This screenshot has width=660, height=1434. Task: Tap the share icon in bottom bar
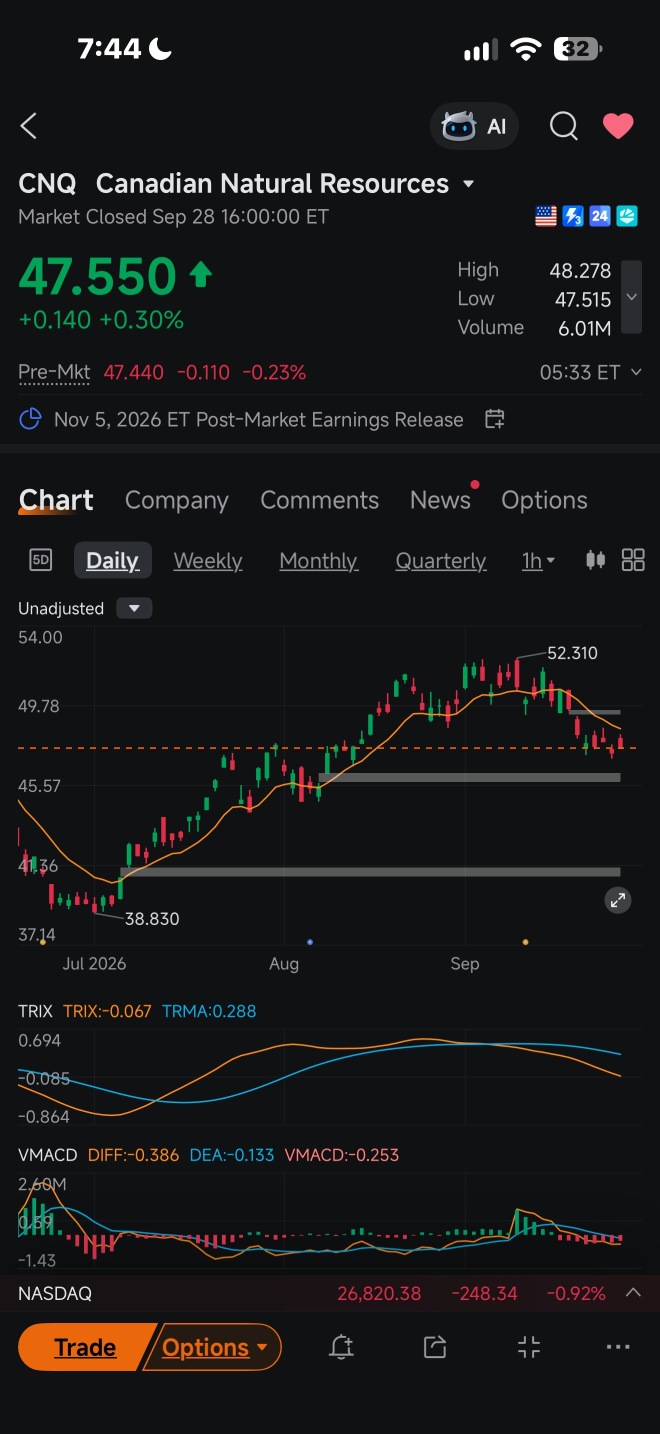pos(435,1347)
